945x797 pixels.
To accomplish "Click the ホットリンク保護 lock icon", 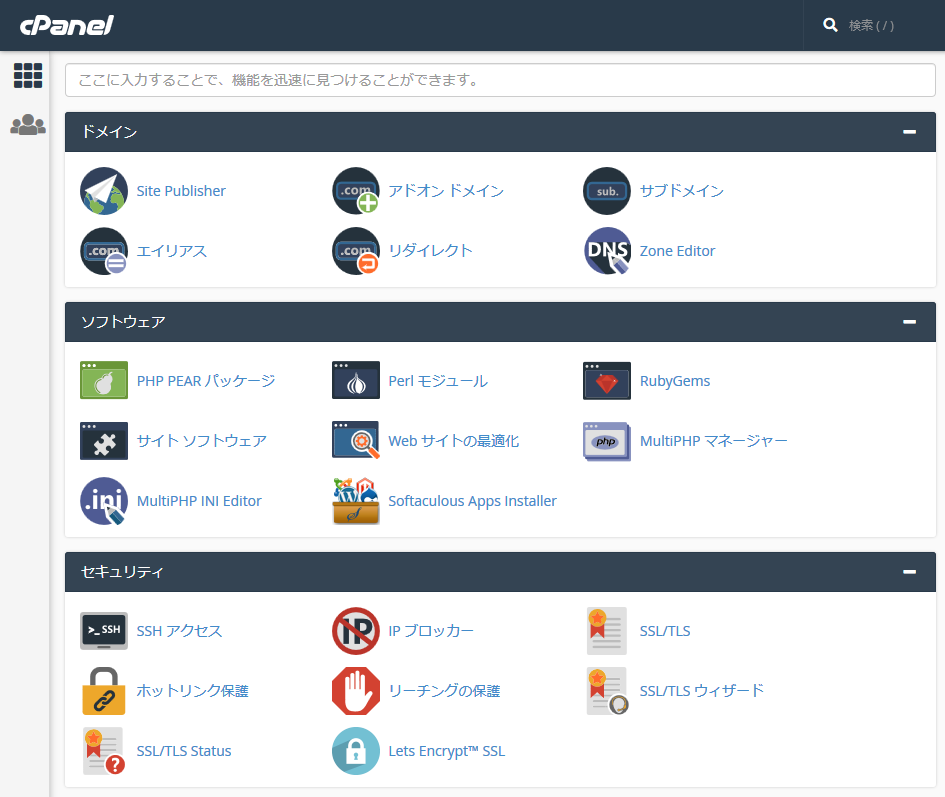I will click(104, 691).
